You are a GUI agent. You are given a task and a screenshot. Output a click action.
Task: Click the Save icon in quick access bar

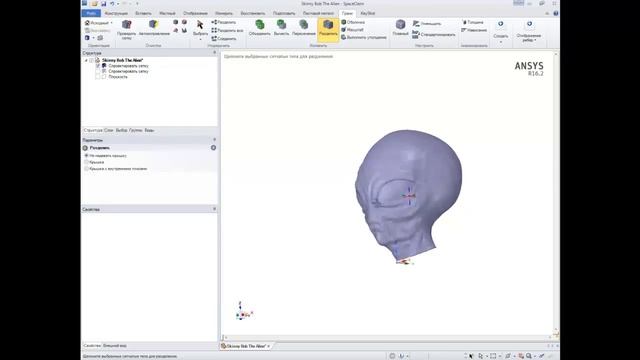103,4
